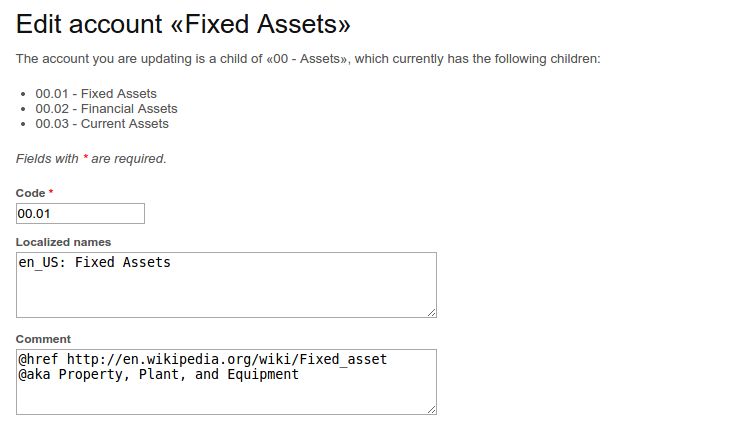Screen dimensions: 750x424
Task: Click the 'Edit account «Fixed Assets»' heading
Action: [183, 24]
